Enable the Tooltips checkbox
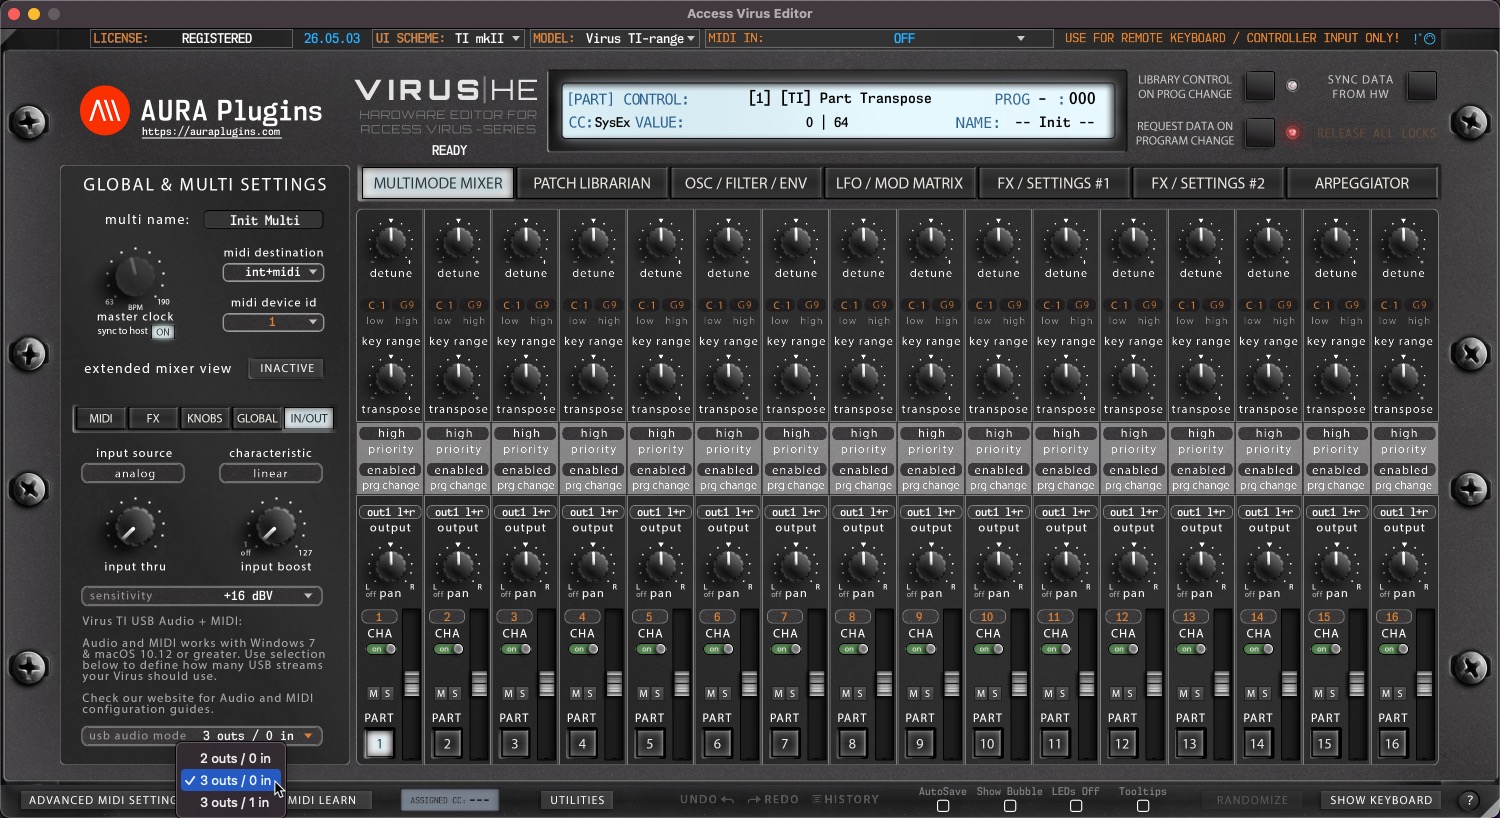The image size is (1500, 818). tap(1143, 805)
